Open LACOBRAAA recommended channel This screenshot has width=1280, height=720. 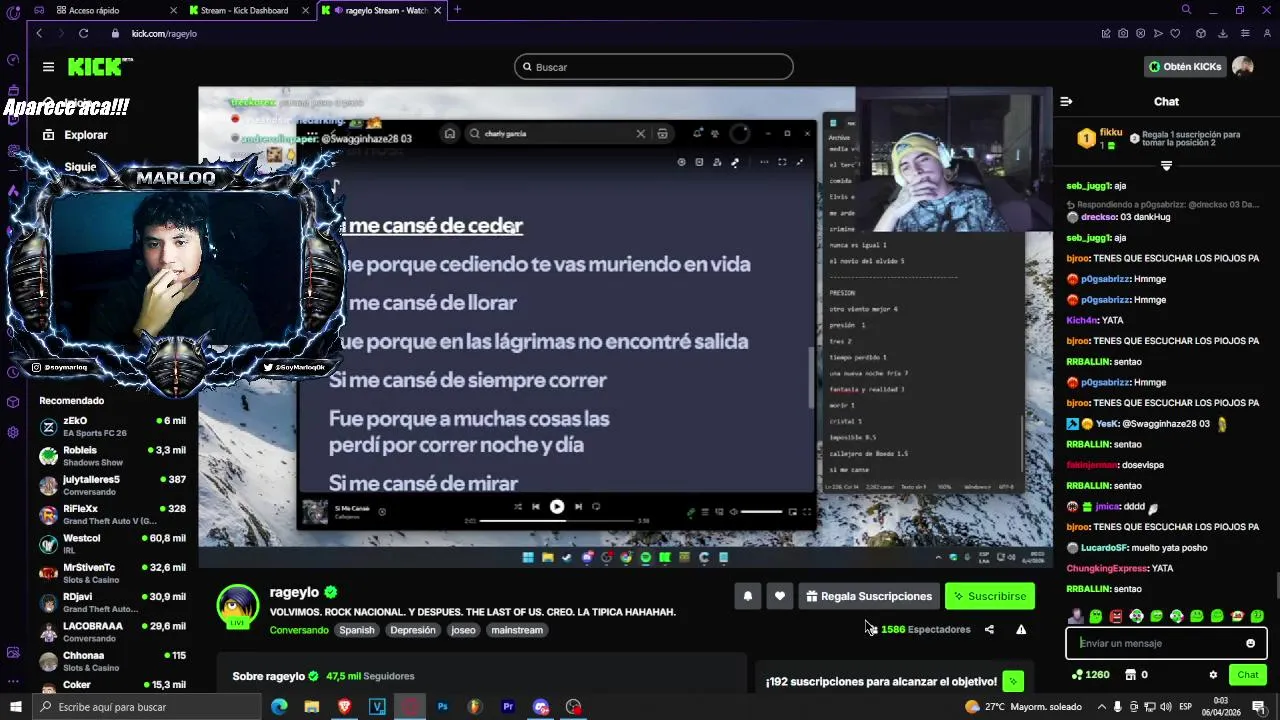[x=113, y=632]
